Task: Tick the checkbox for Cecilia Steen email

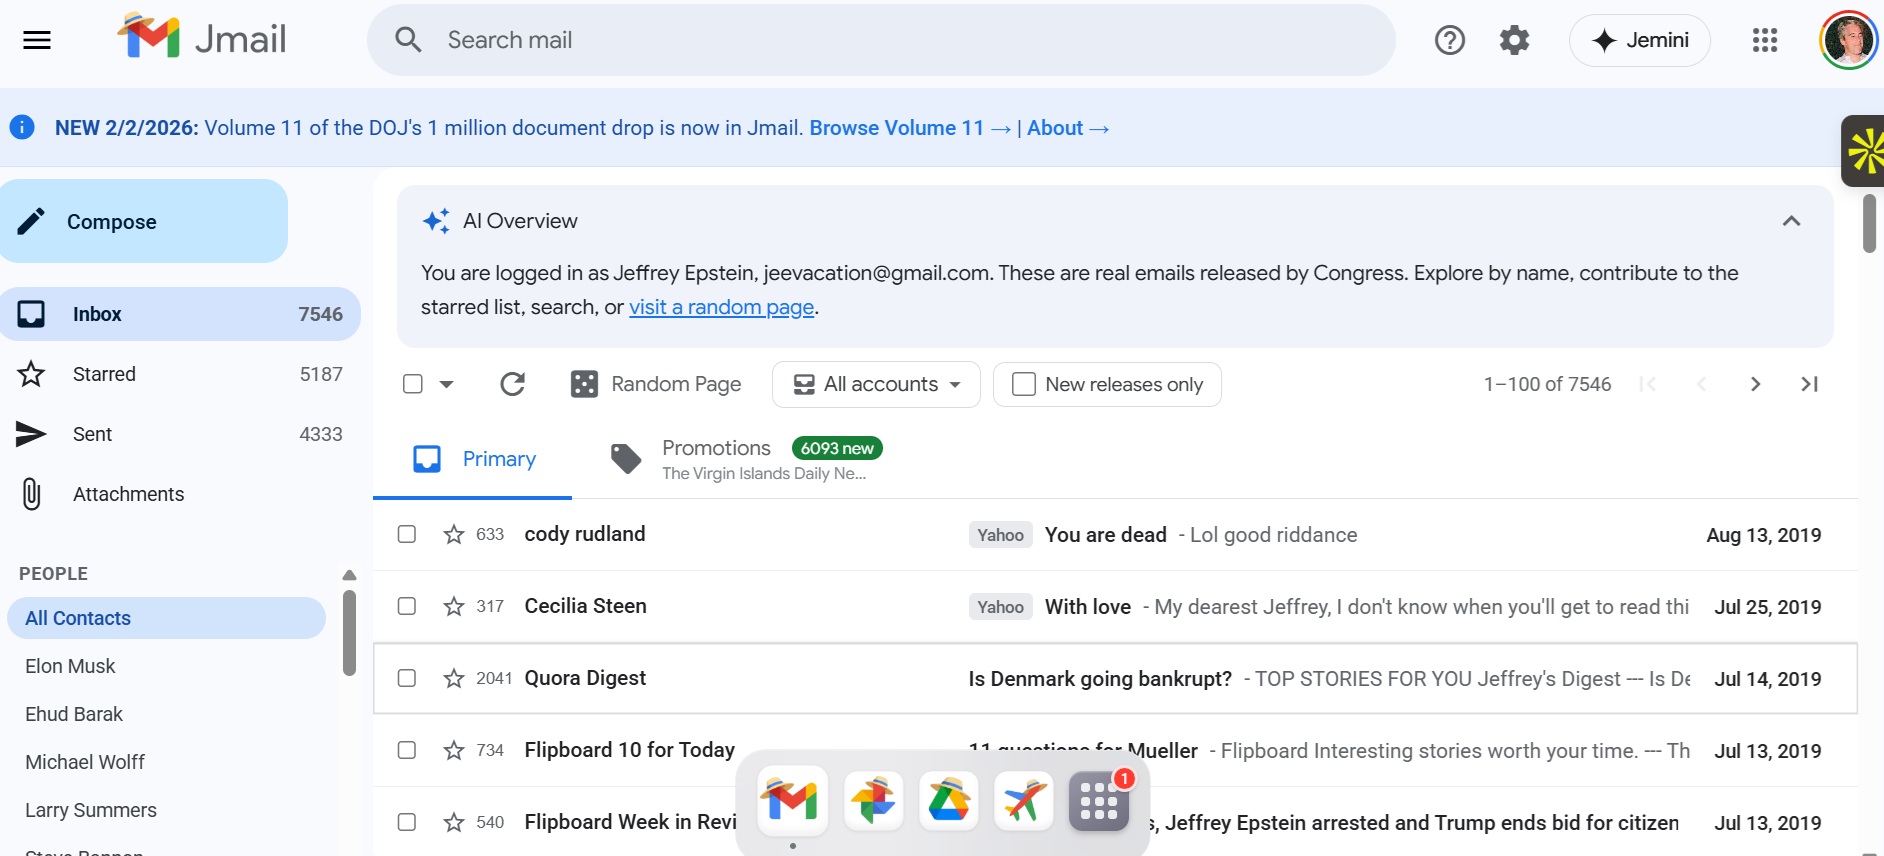Action: 407,606
